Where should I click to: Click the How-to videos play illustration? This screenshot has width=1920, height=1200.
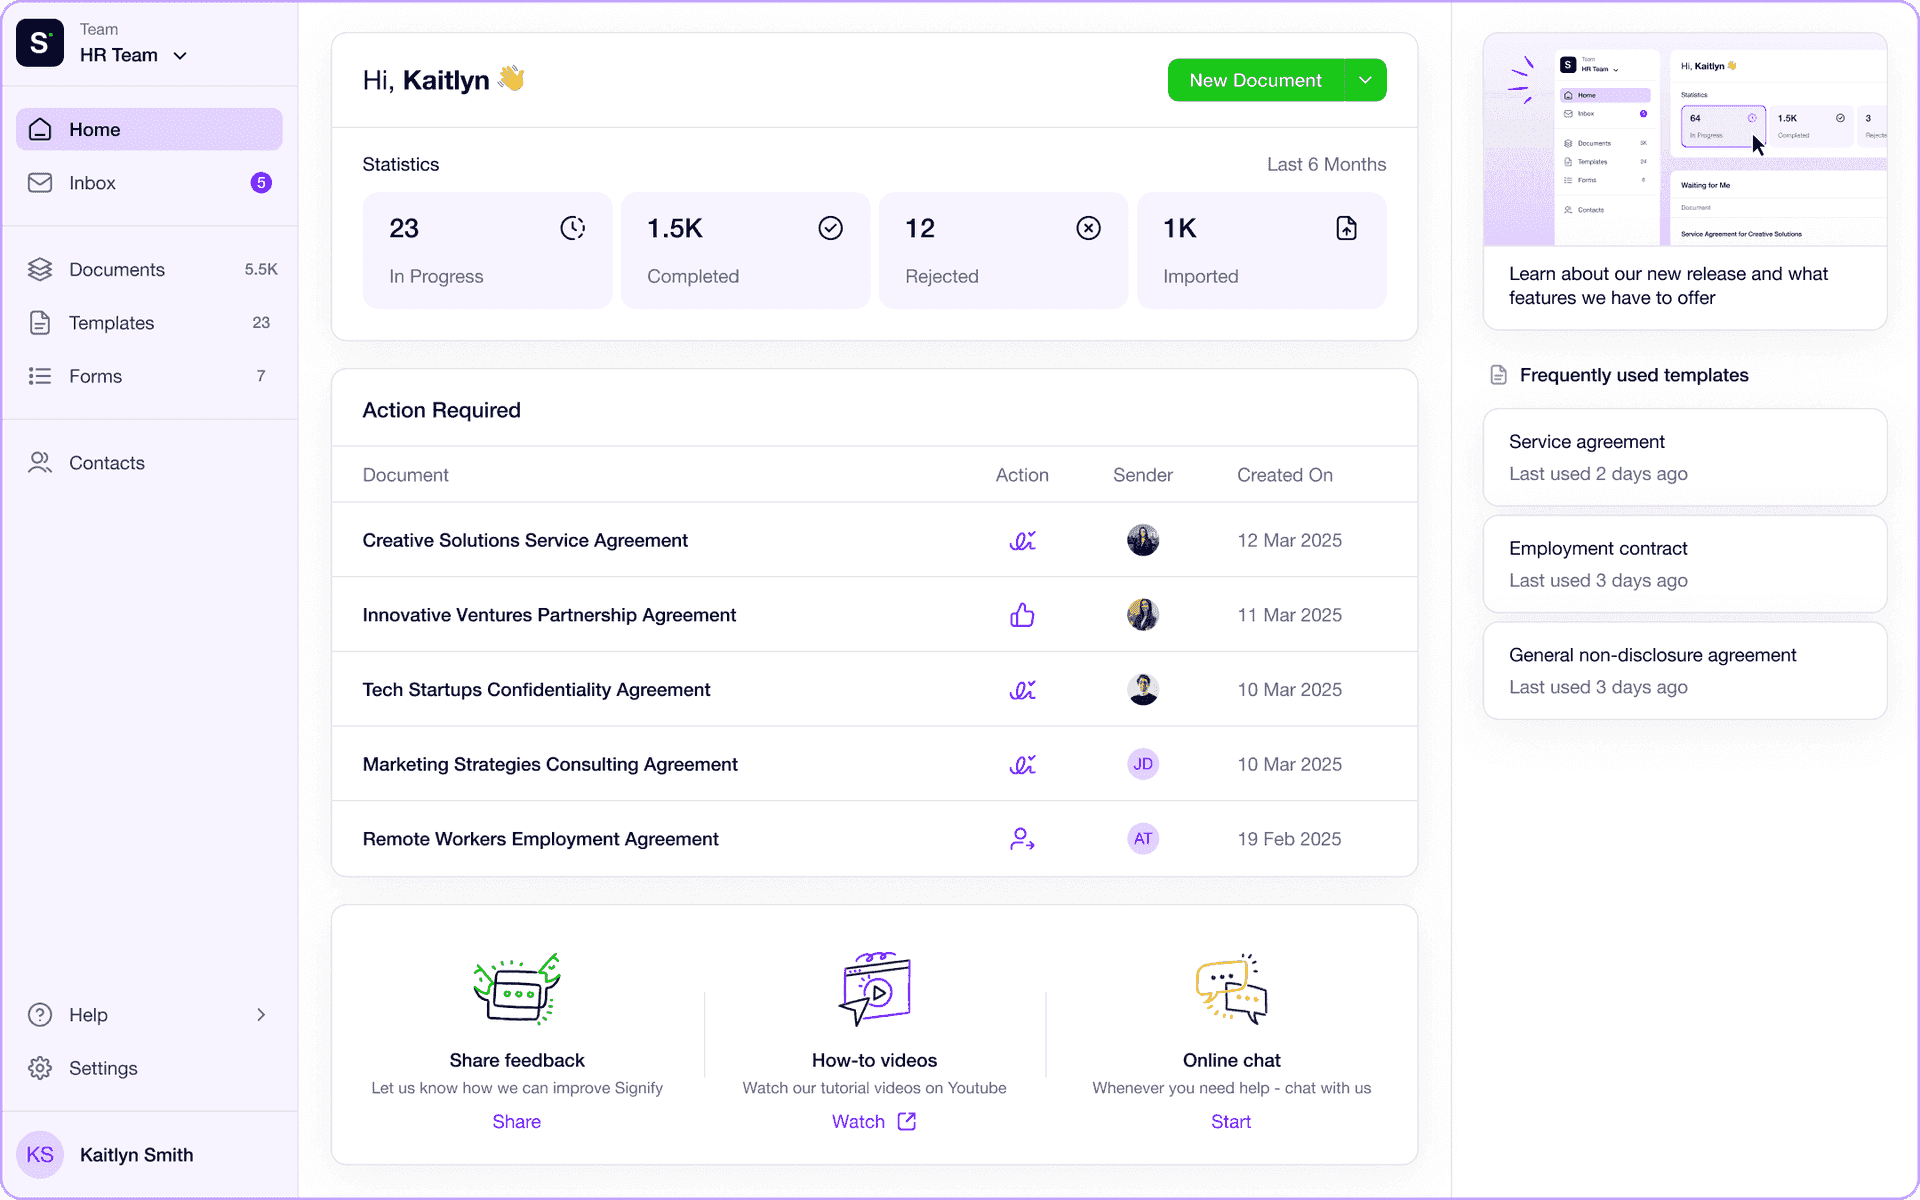(x=875, y=989)
